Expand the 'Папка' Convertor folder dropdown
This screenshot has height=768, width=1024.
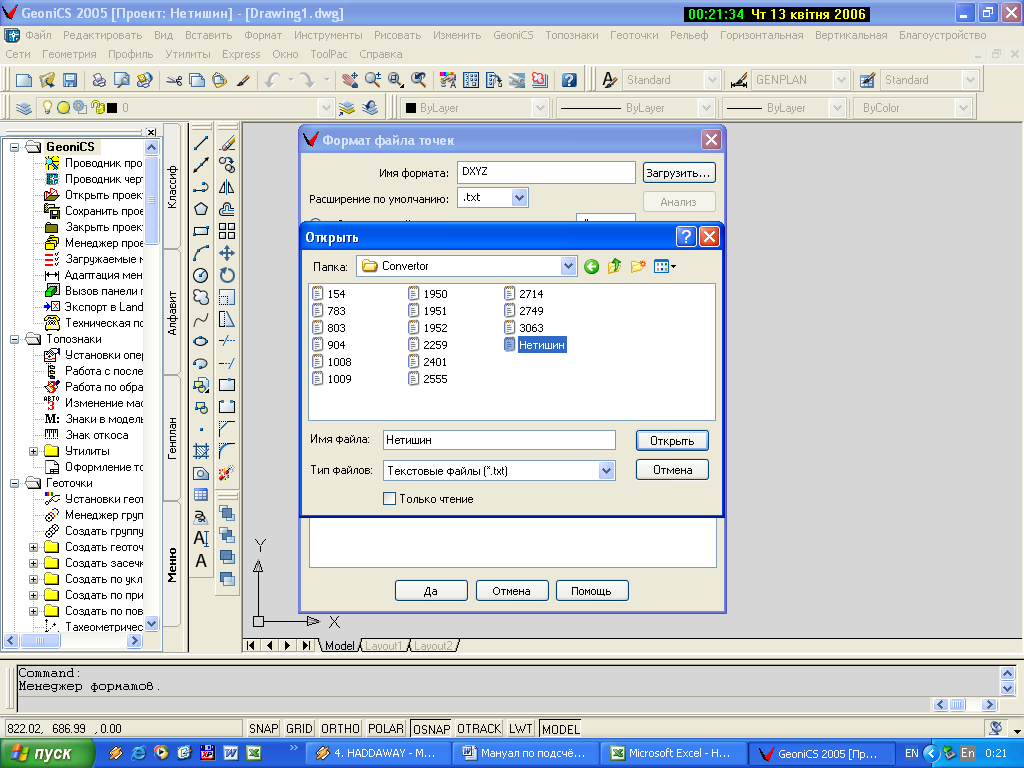tap(569, 266)
